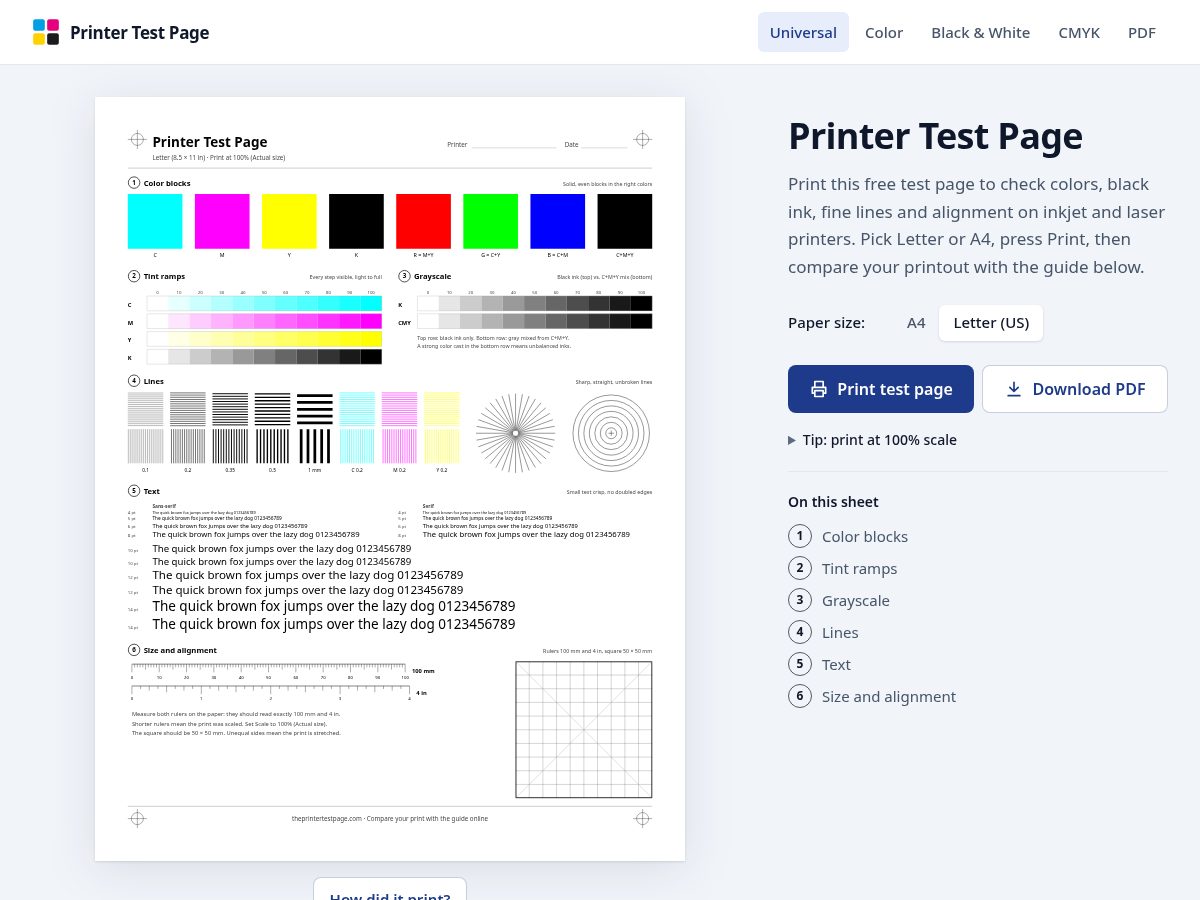Click the 1 mm black line pattern

[x=315, y=428]
